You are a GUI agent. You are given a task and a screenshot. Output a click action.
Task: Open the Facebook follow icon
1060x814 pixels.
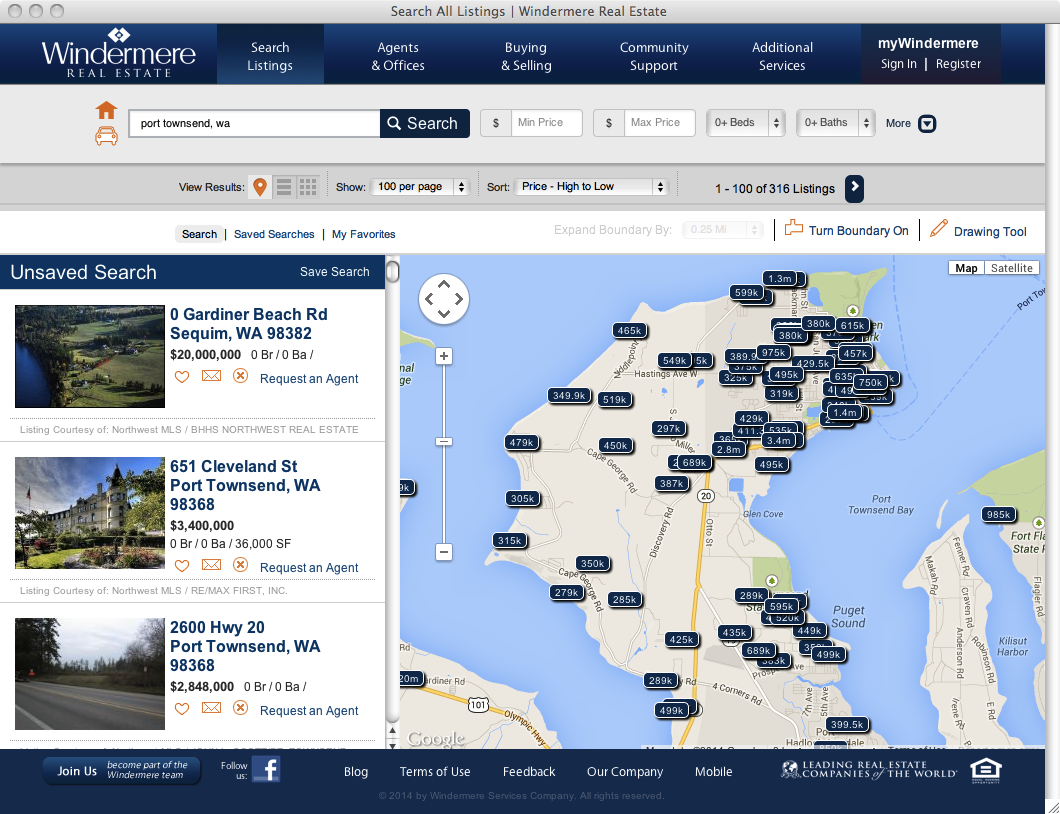266,769
